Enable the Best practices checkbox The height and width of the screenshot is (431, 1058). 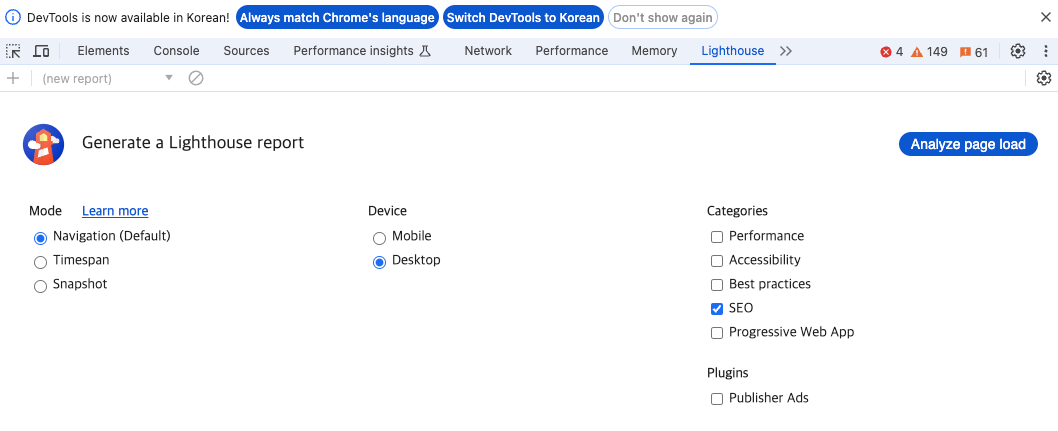(717, 285)
